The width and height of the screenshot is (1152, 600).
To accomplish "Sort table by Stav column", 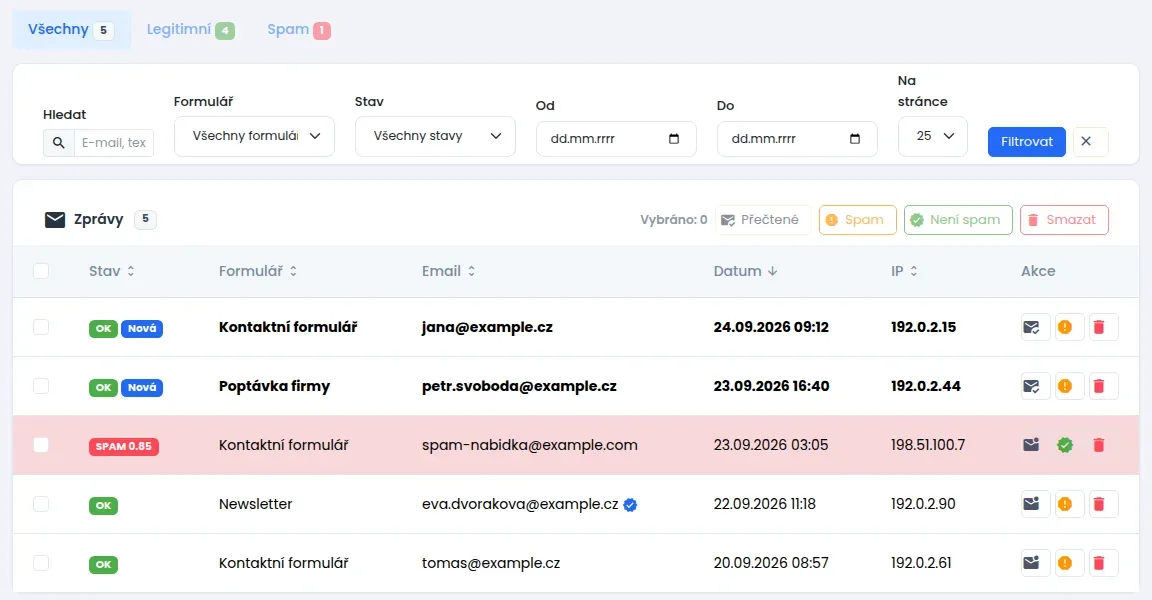I will tap(112, 271).
